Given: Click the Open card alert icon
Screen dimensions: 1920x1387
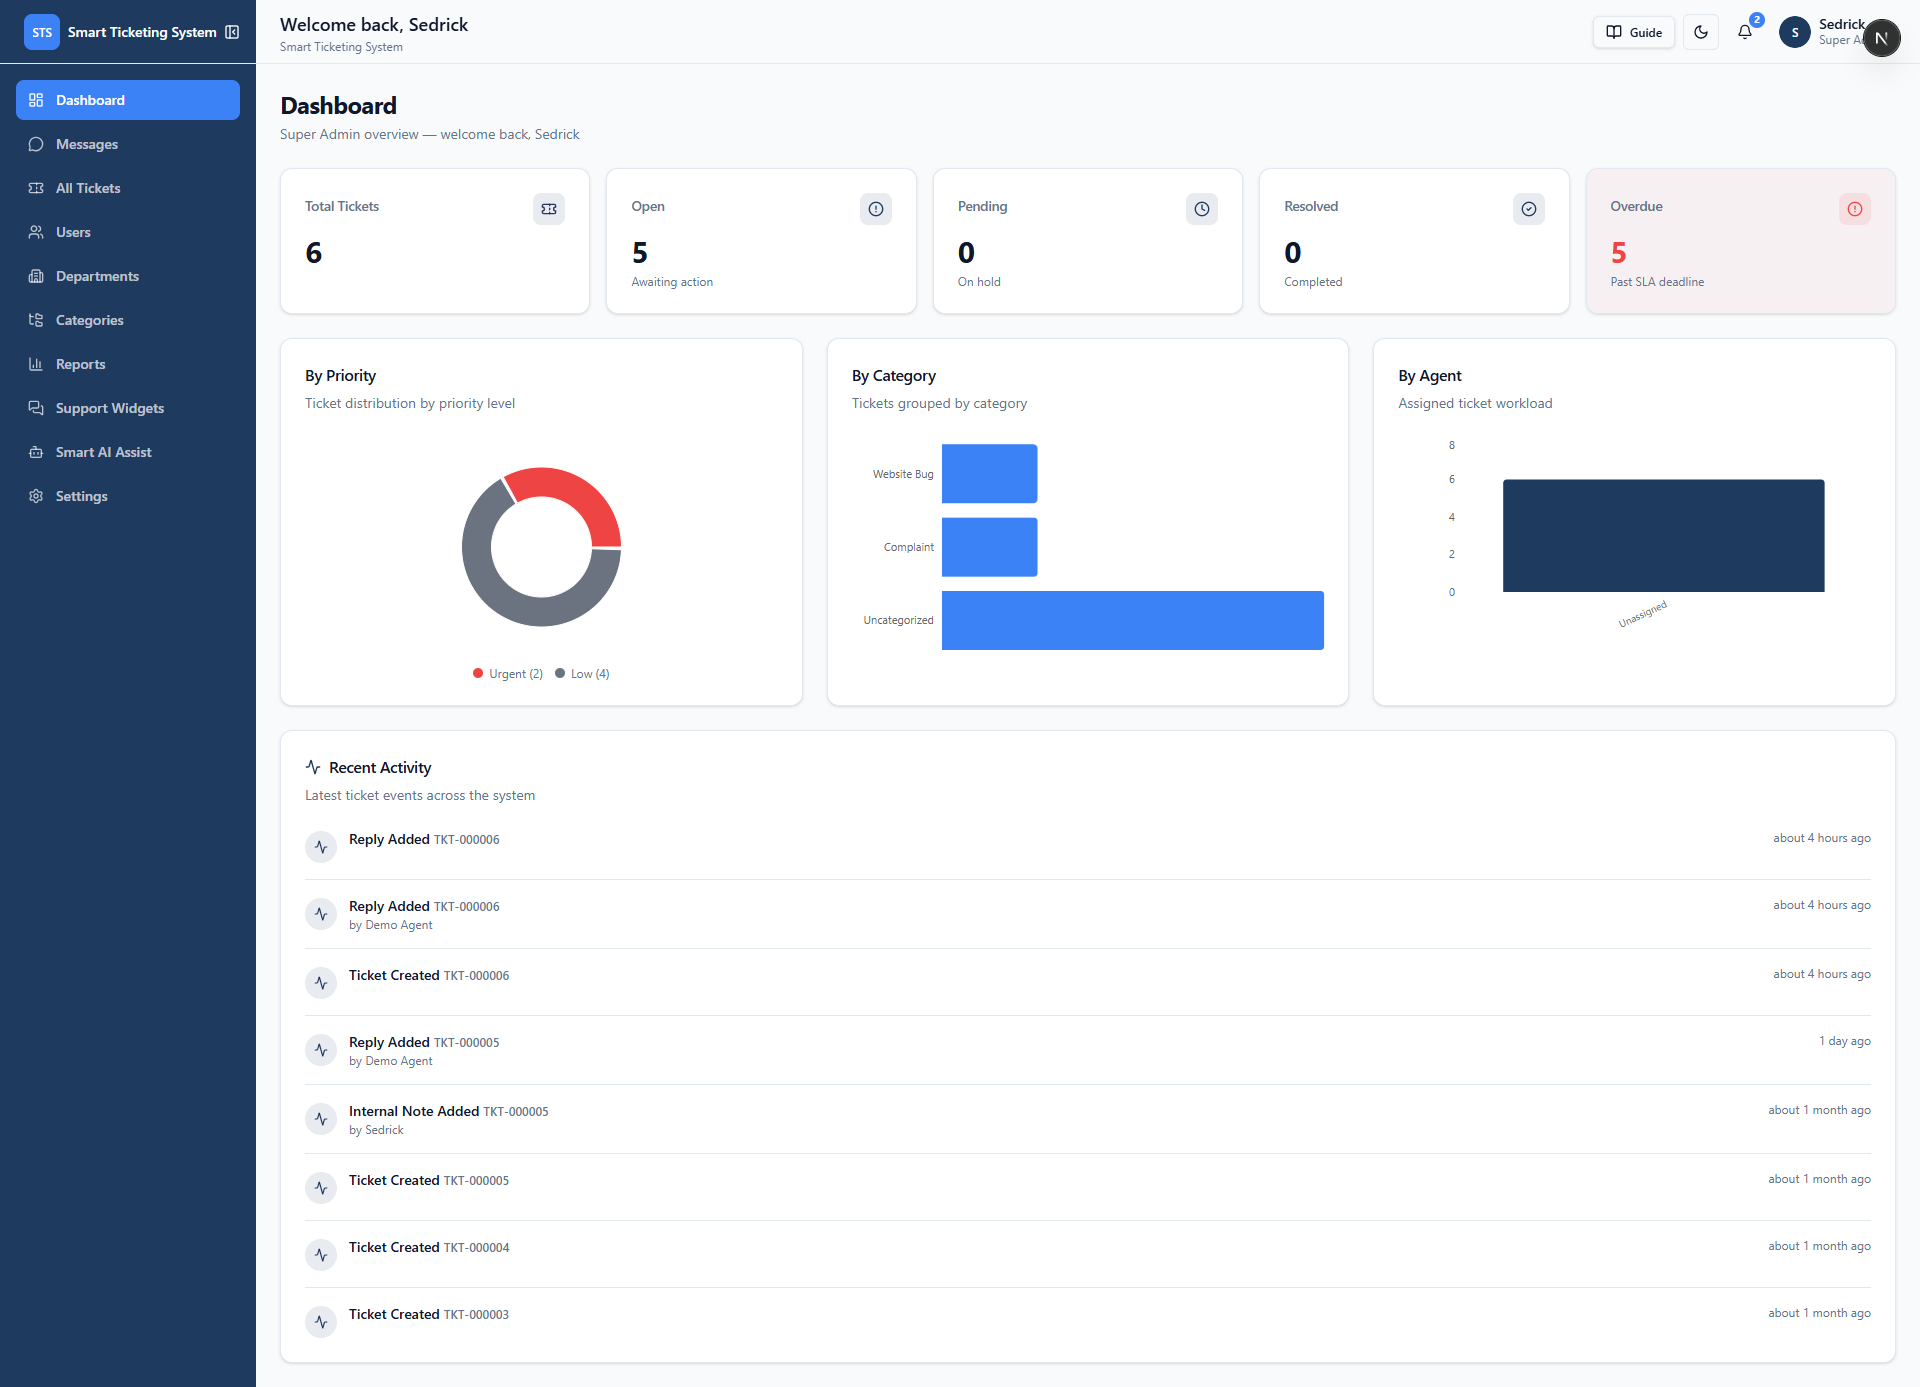Looking at the screenshot, I should 876,209.
